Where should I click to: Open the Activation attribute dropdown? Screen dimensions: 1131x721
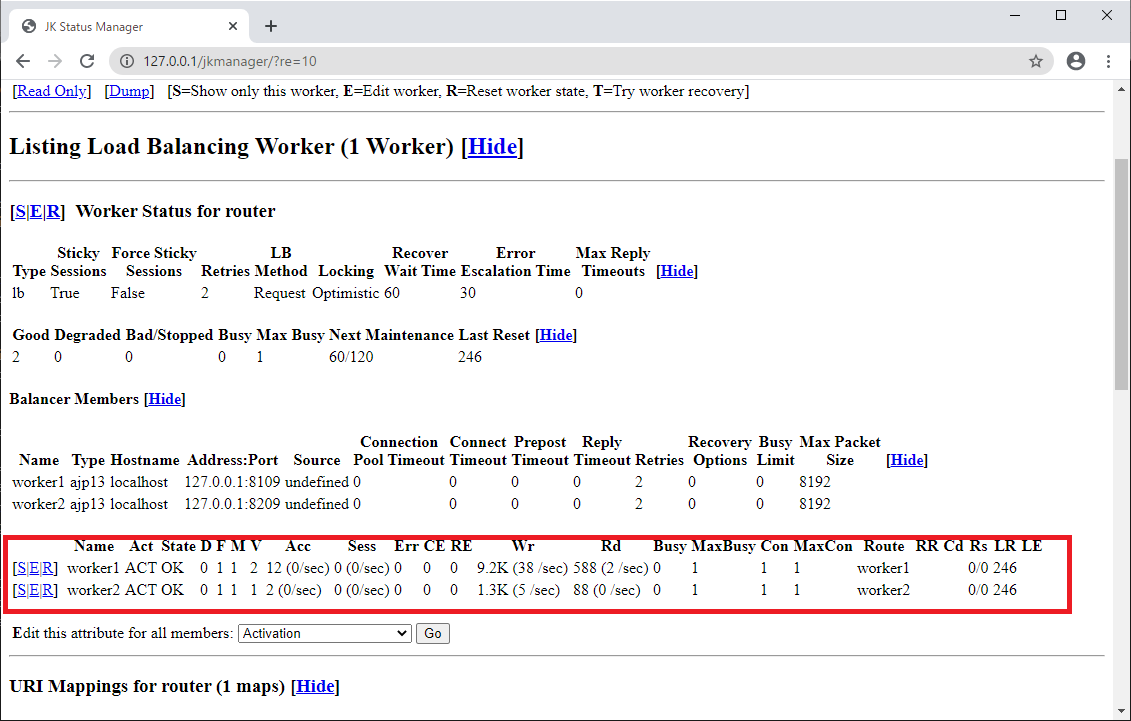click(325, 633)
